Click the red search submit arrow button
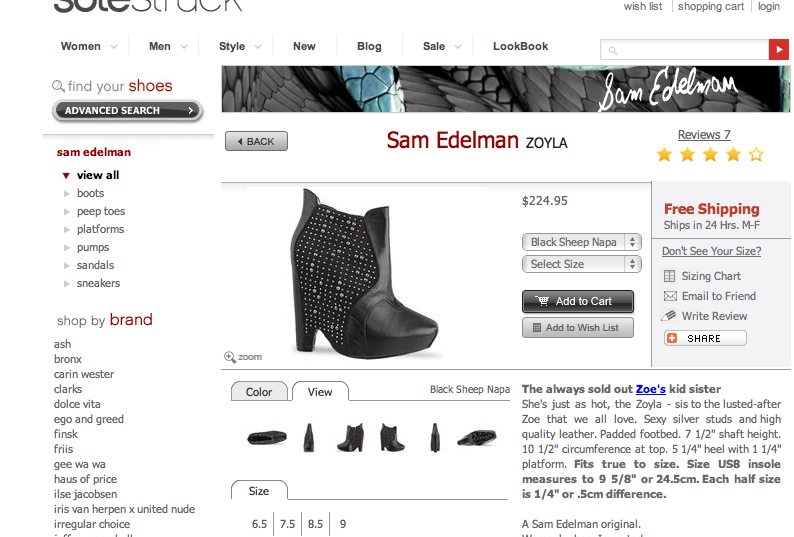Viewport: 794px width, 537px height. tap(778, 50)
